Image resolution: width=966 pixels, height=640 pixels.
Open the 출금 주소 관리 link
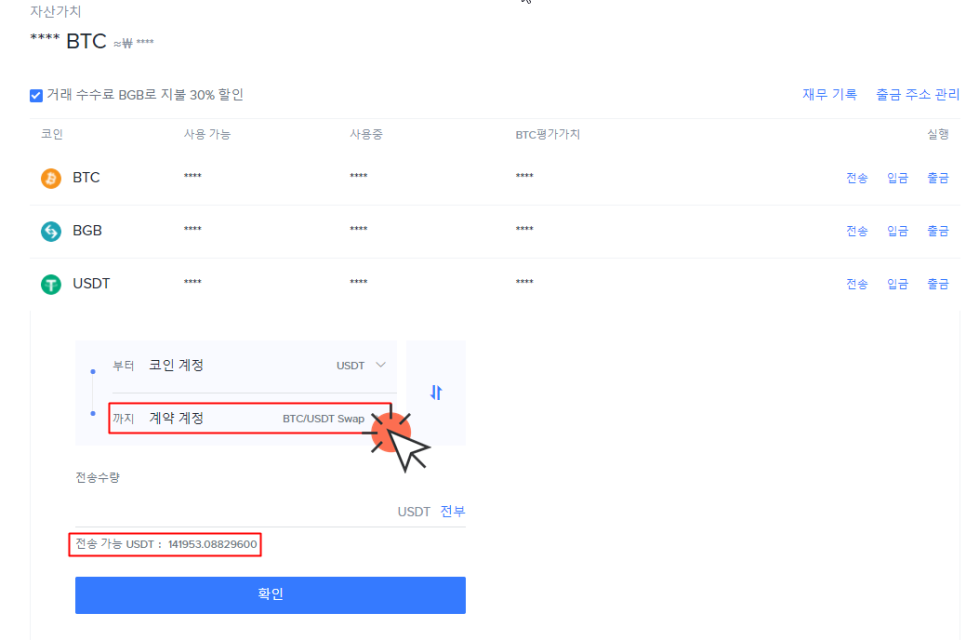[917, 94]
